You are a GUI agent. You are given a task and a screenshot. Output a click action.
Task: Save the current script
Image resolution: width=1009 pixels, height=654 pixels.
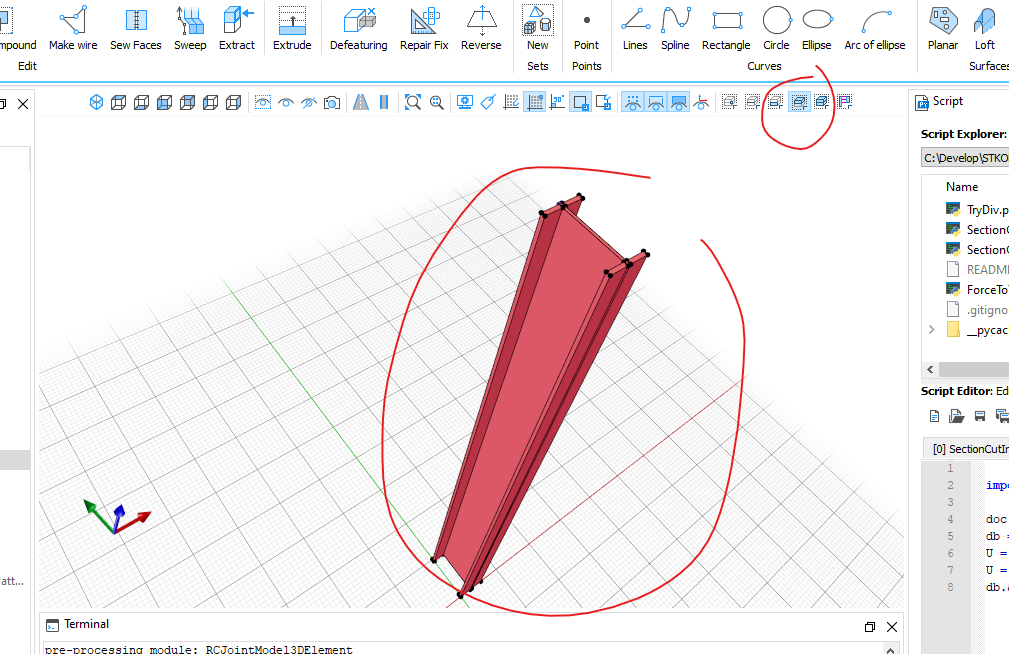979,416
